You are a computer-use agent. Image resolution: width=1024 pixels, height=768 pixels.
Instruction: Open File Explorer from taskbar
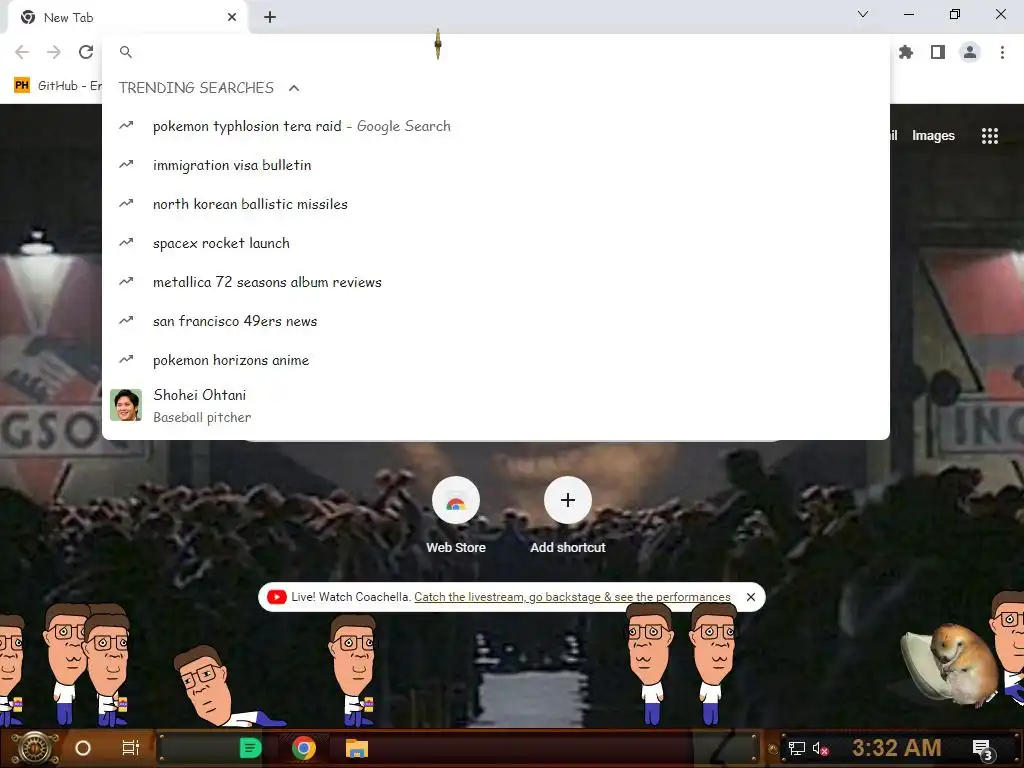(357, 748)
